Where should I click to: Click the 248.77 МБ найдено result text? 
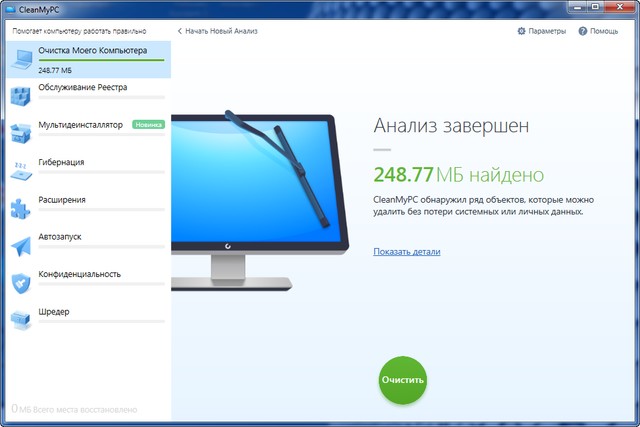[x=459, y=175]
